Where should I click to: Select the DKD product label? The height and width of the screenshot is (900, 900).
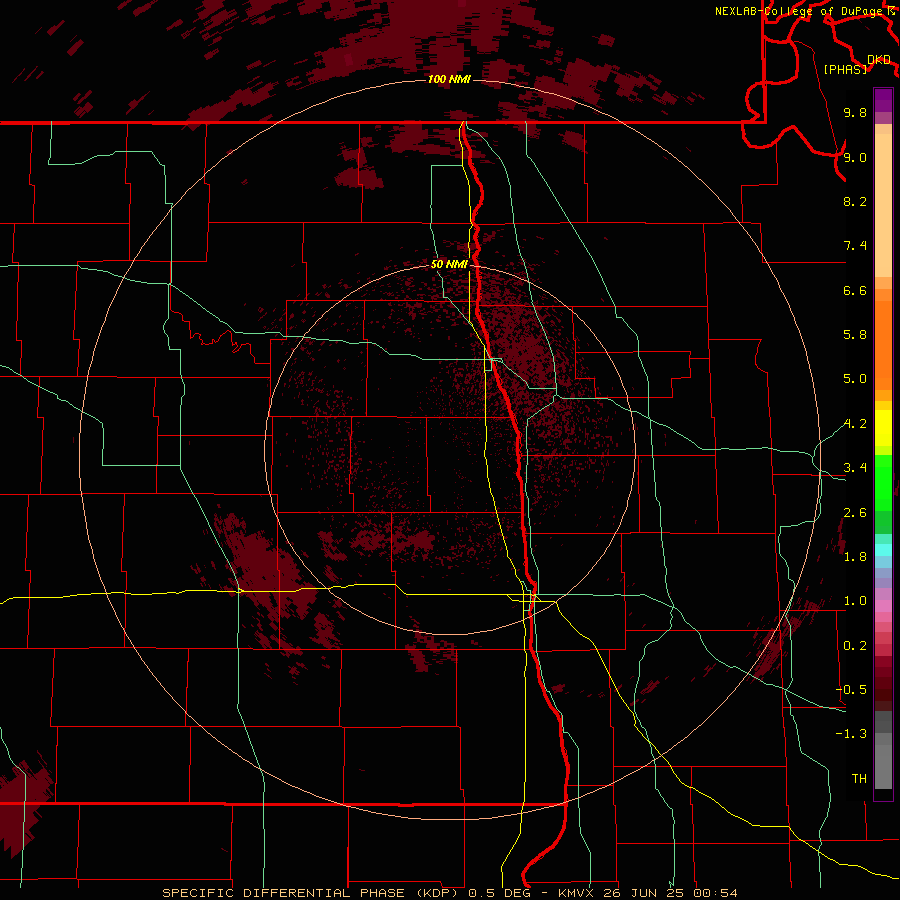(879, 59)
